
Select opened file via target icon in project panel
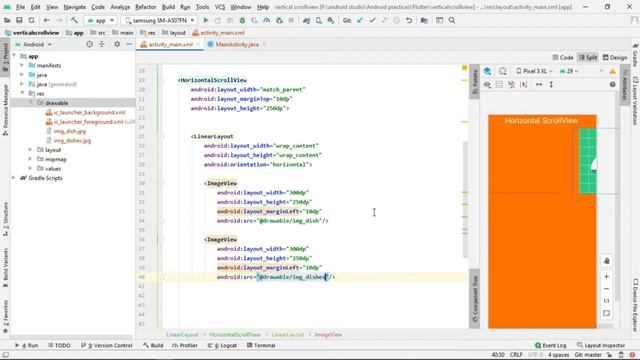tap(89, 44)
